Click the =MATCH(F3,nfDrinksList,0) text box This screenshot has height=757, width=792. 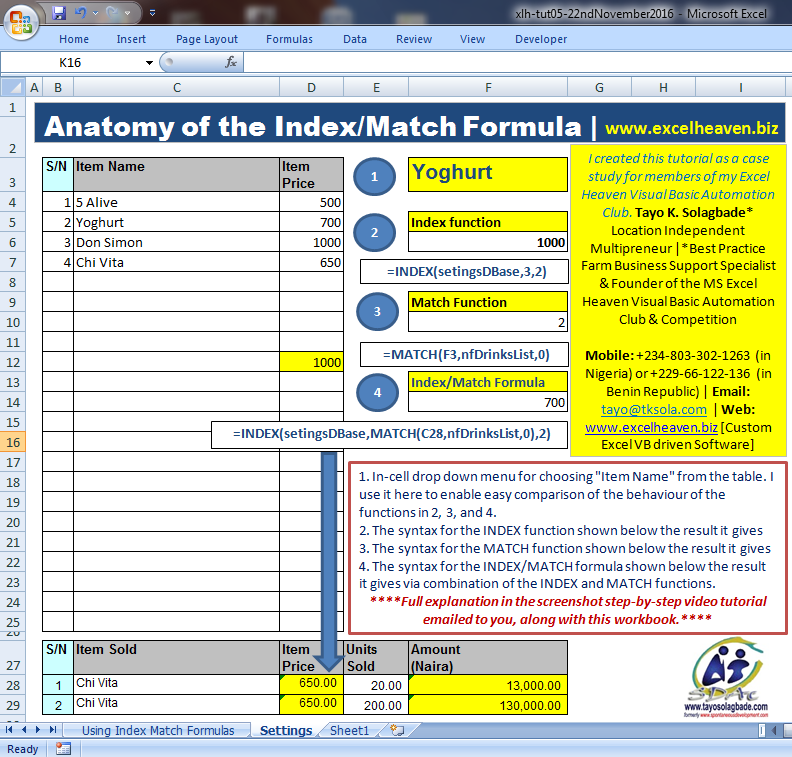(464, 355)
